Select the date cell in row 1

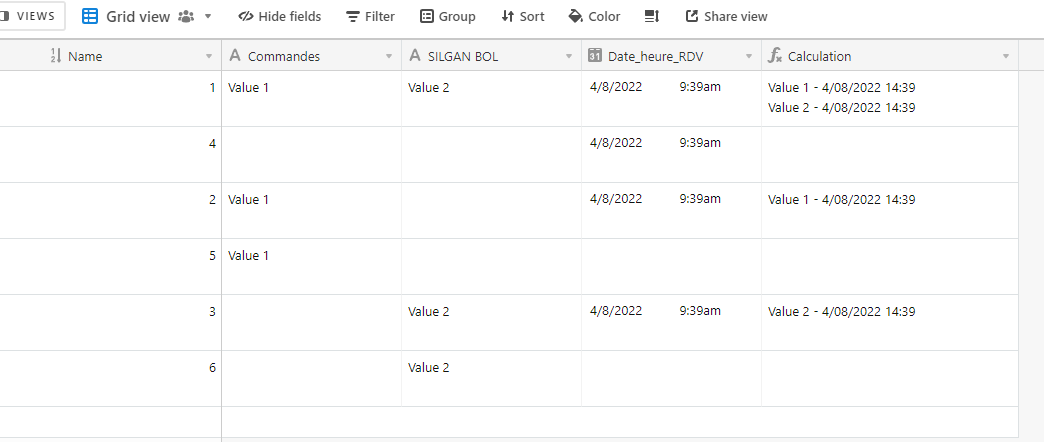(671, 99)
